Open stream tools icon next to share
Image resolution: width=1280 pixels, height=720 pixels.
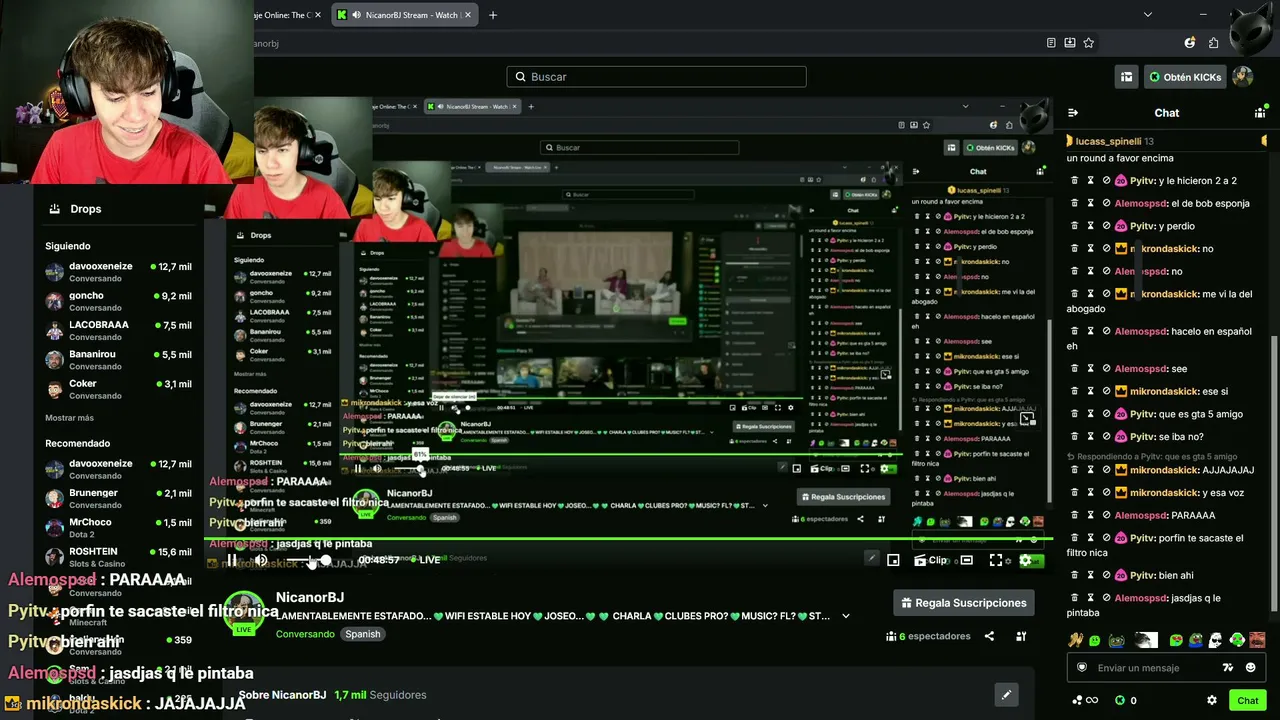click(x=1021, y=636)
